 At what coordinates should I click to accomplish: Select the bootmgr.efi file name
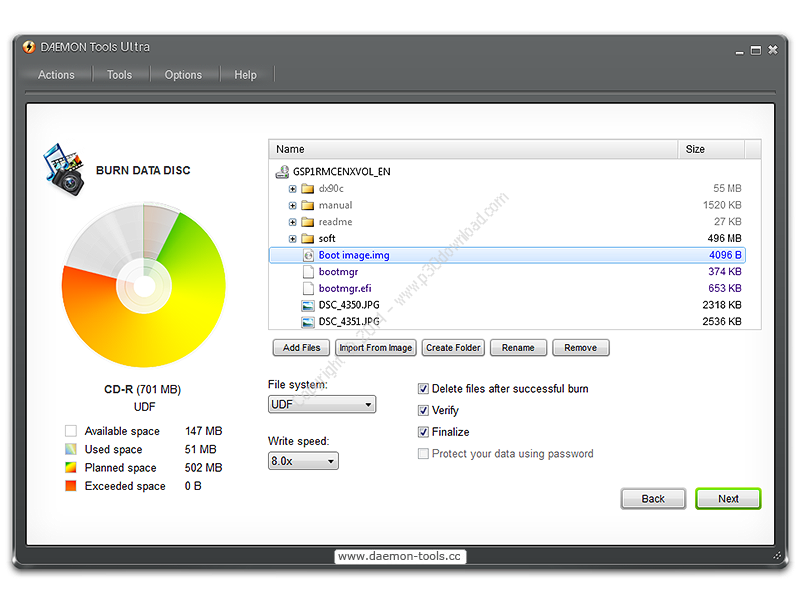pyautogui.click(x=345, y=289)
